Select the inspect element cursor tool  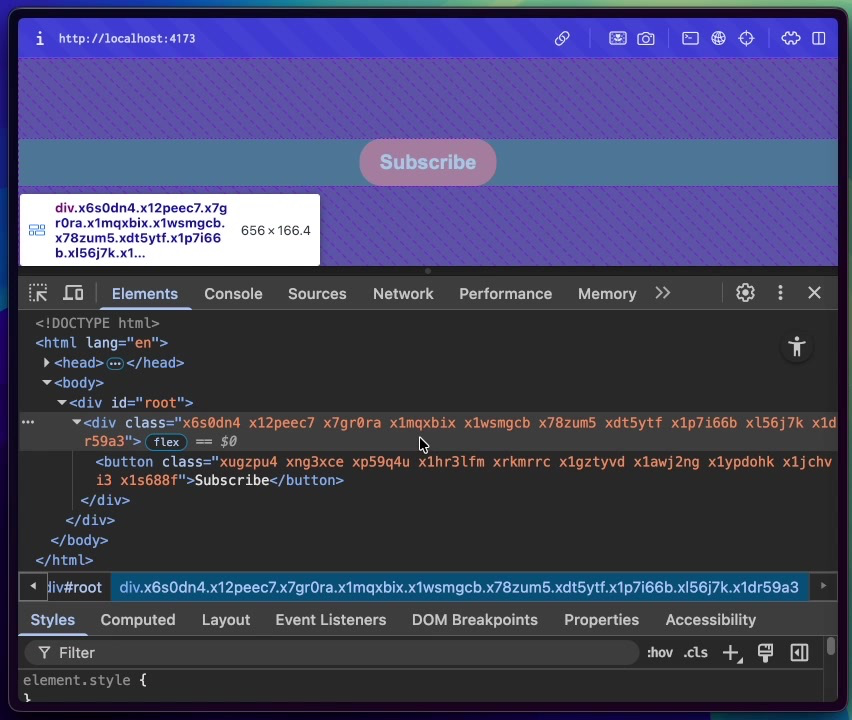pos(37,293)
